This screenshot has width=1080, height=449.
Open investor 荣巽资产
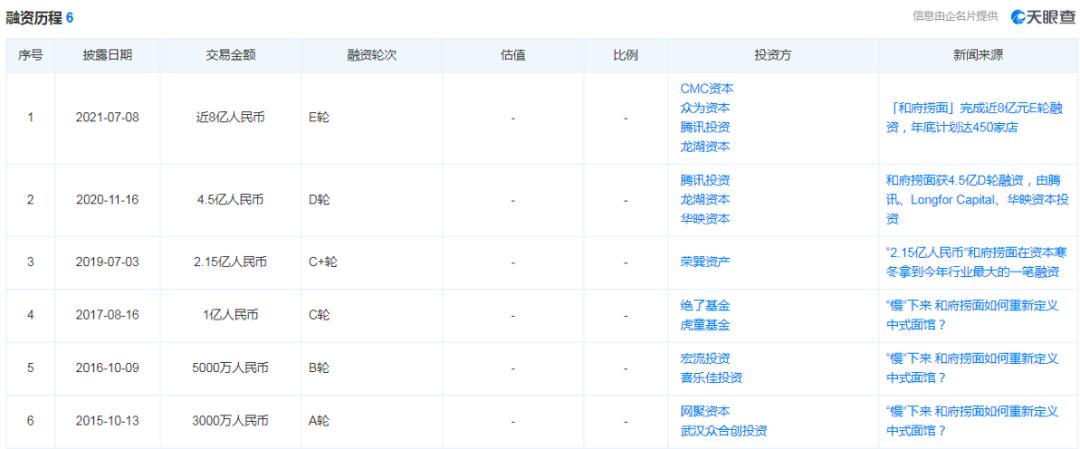(705, 262)
